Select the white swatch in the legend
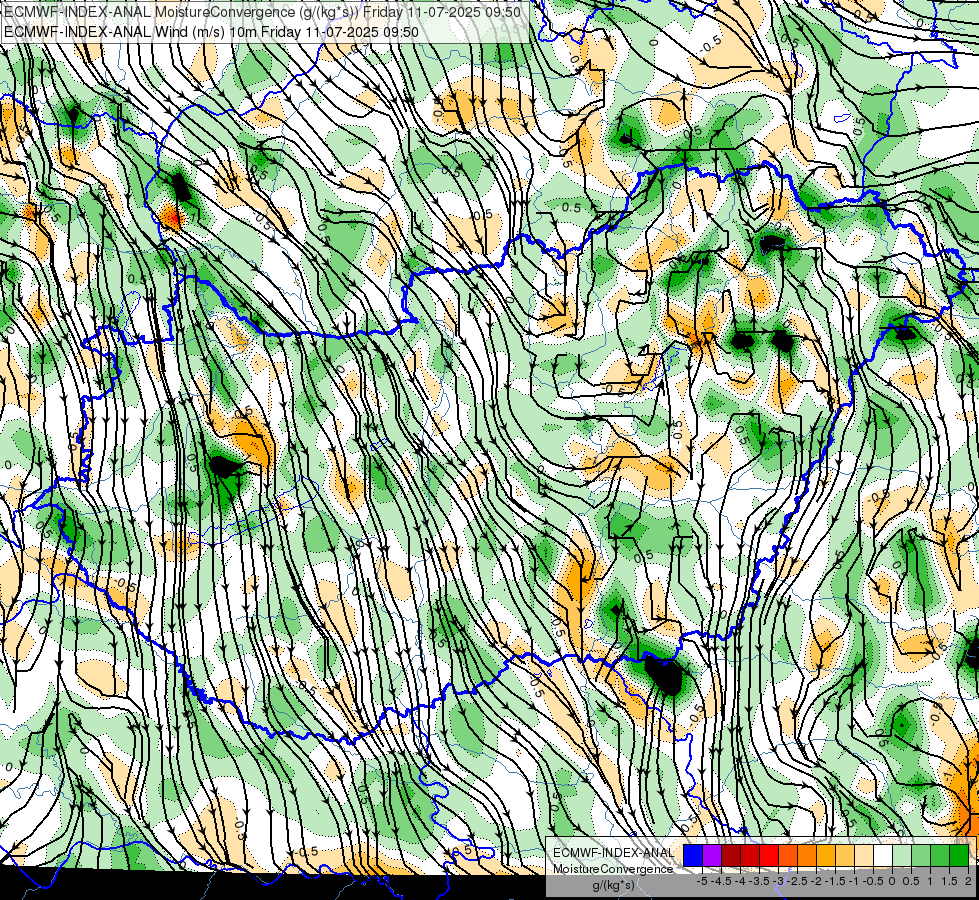979x900 pixels. [883, 855]
